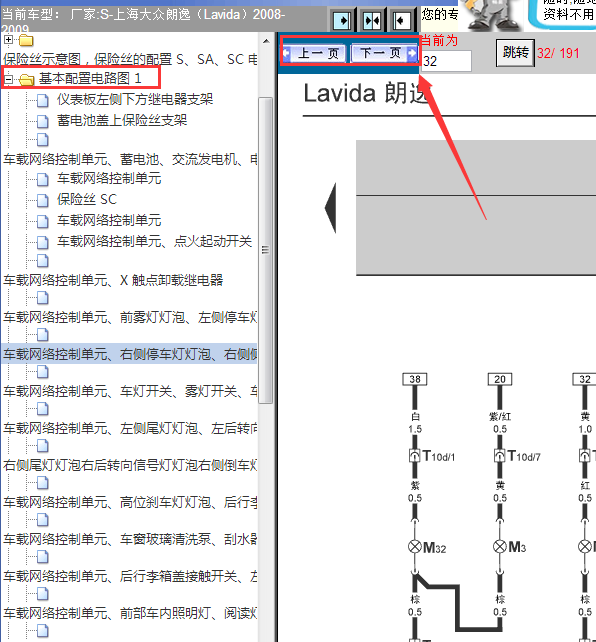This screenshot has height=642, width=596.
Task: Open 车载网络控制单元、点火起动开关 page
Action: [x=154, y=241]
